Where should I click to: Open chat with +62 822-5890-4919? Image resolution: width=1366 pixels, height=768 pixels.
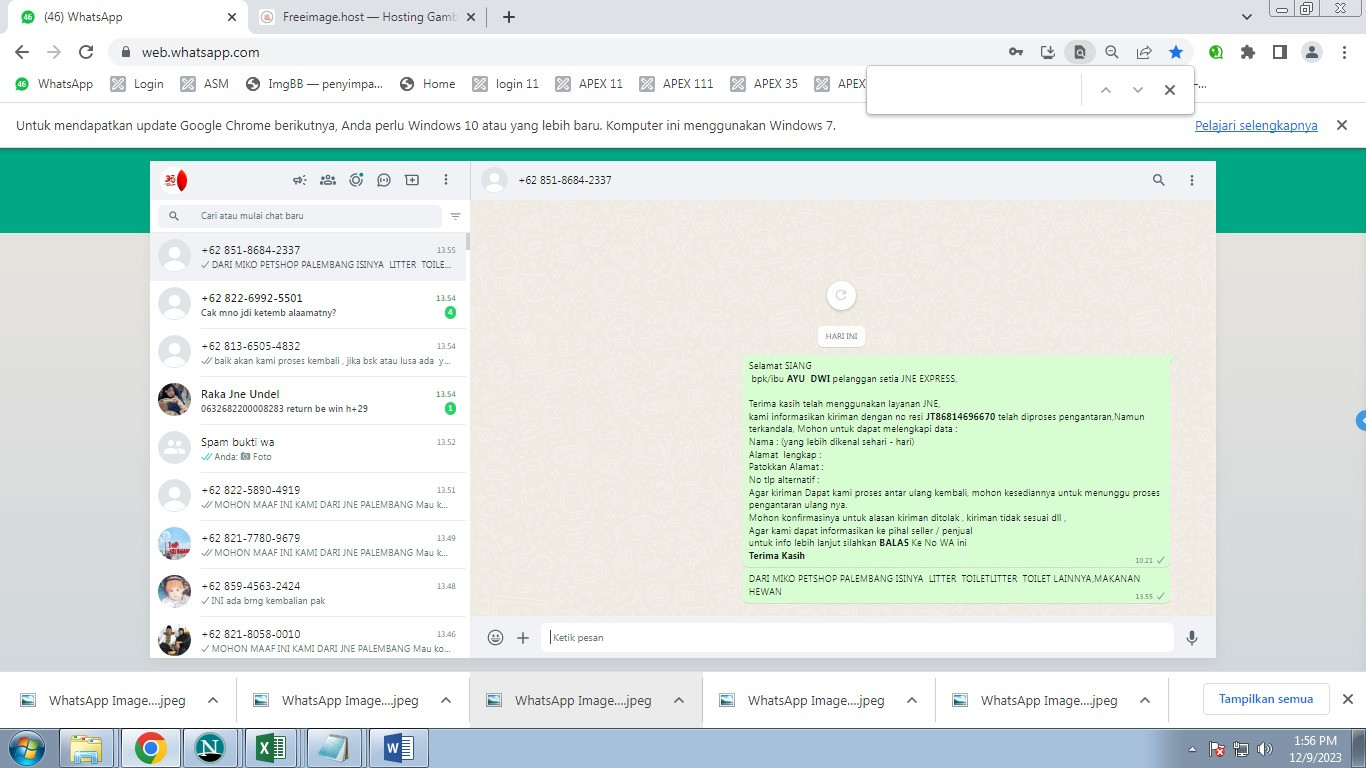(x=309, y=497)
